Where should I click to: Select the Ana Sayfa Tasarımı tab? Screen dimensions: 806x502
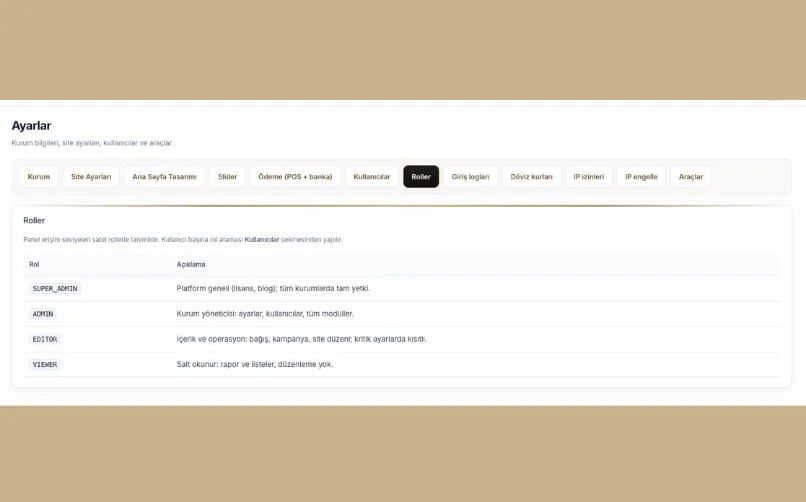[164, 177]
